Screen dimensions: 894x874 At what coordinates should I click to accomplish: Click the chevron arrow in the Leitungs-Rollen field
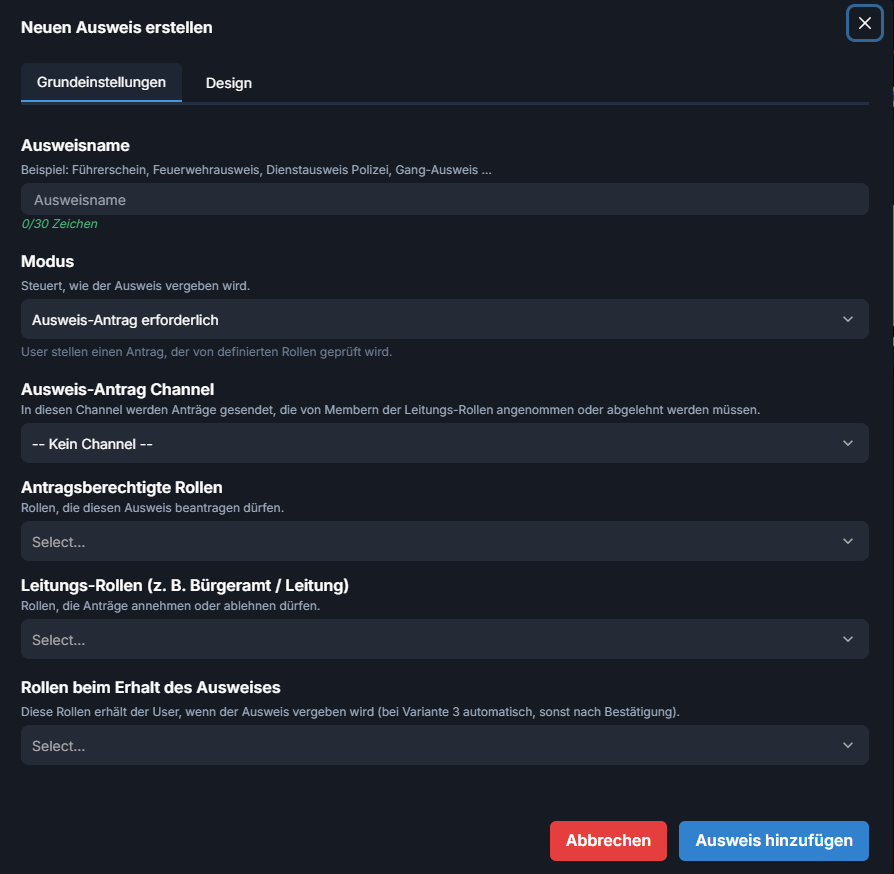[848, 639]
